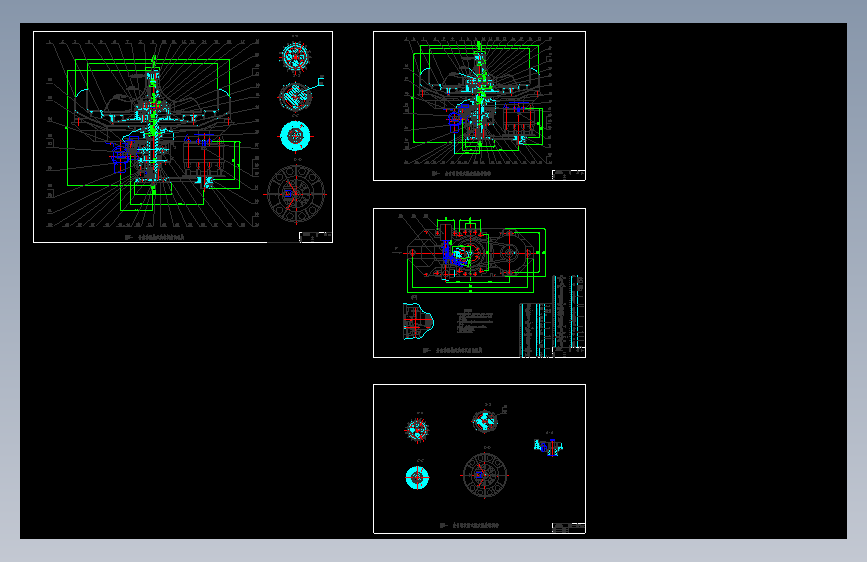This screenshot has width=867, height=562.
Task: Click the title block of the top-right sheet
Action: 568,175
